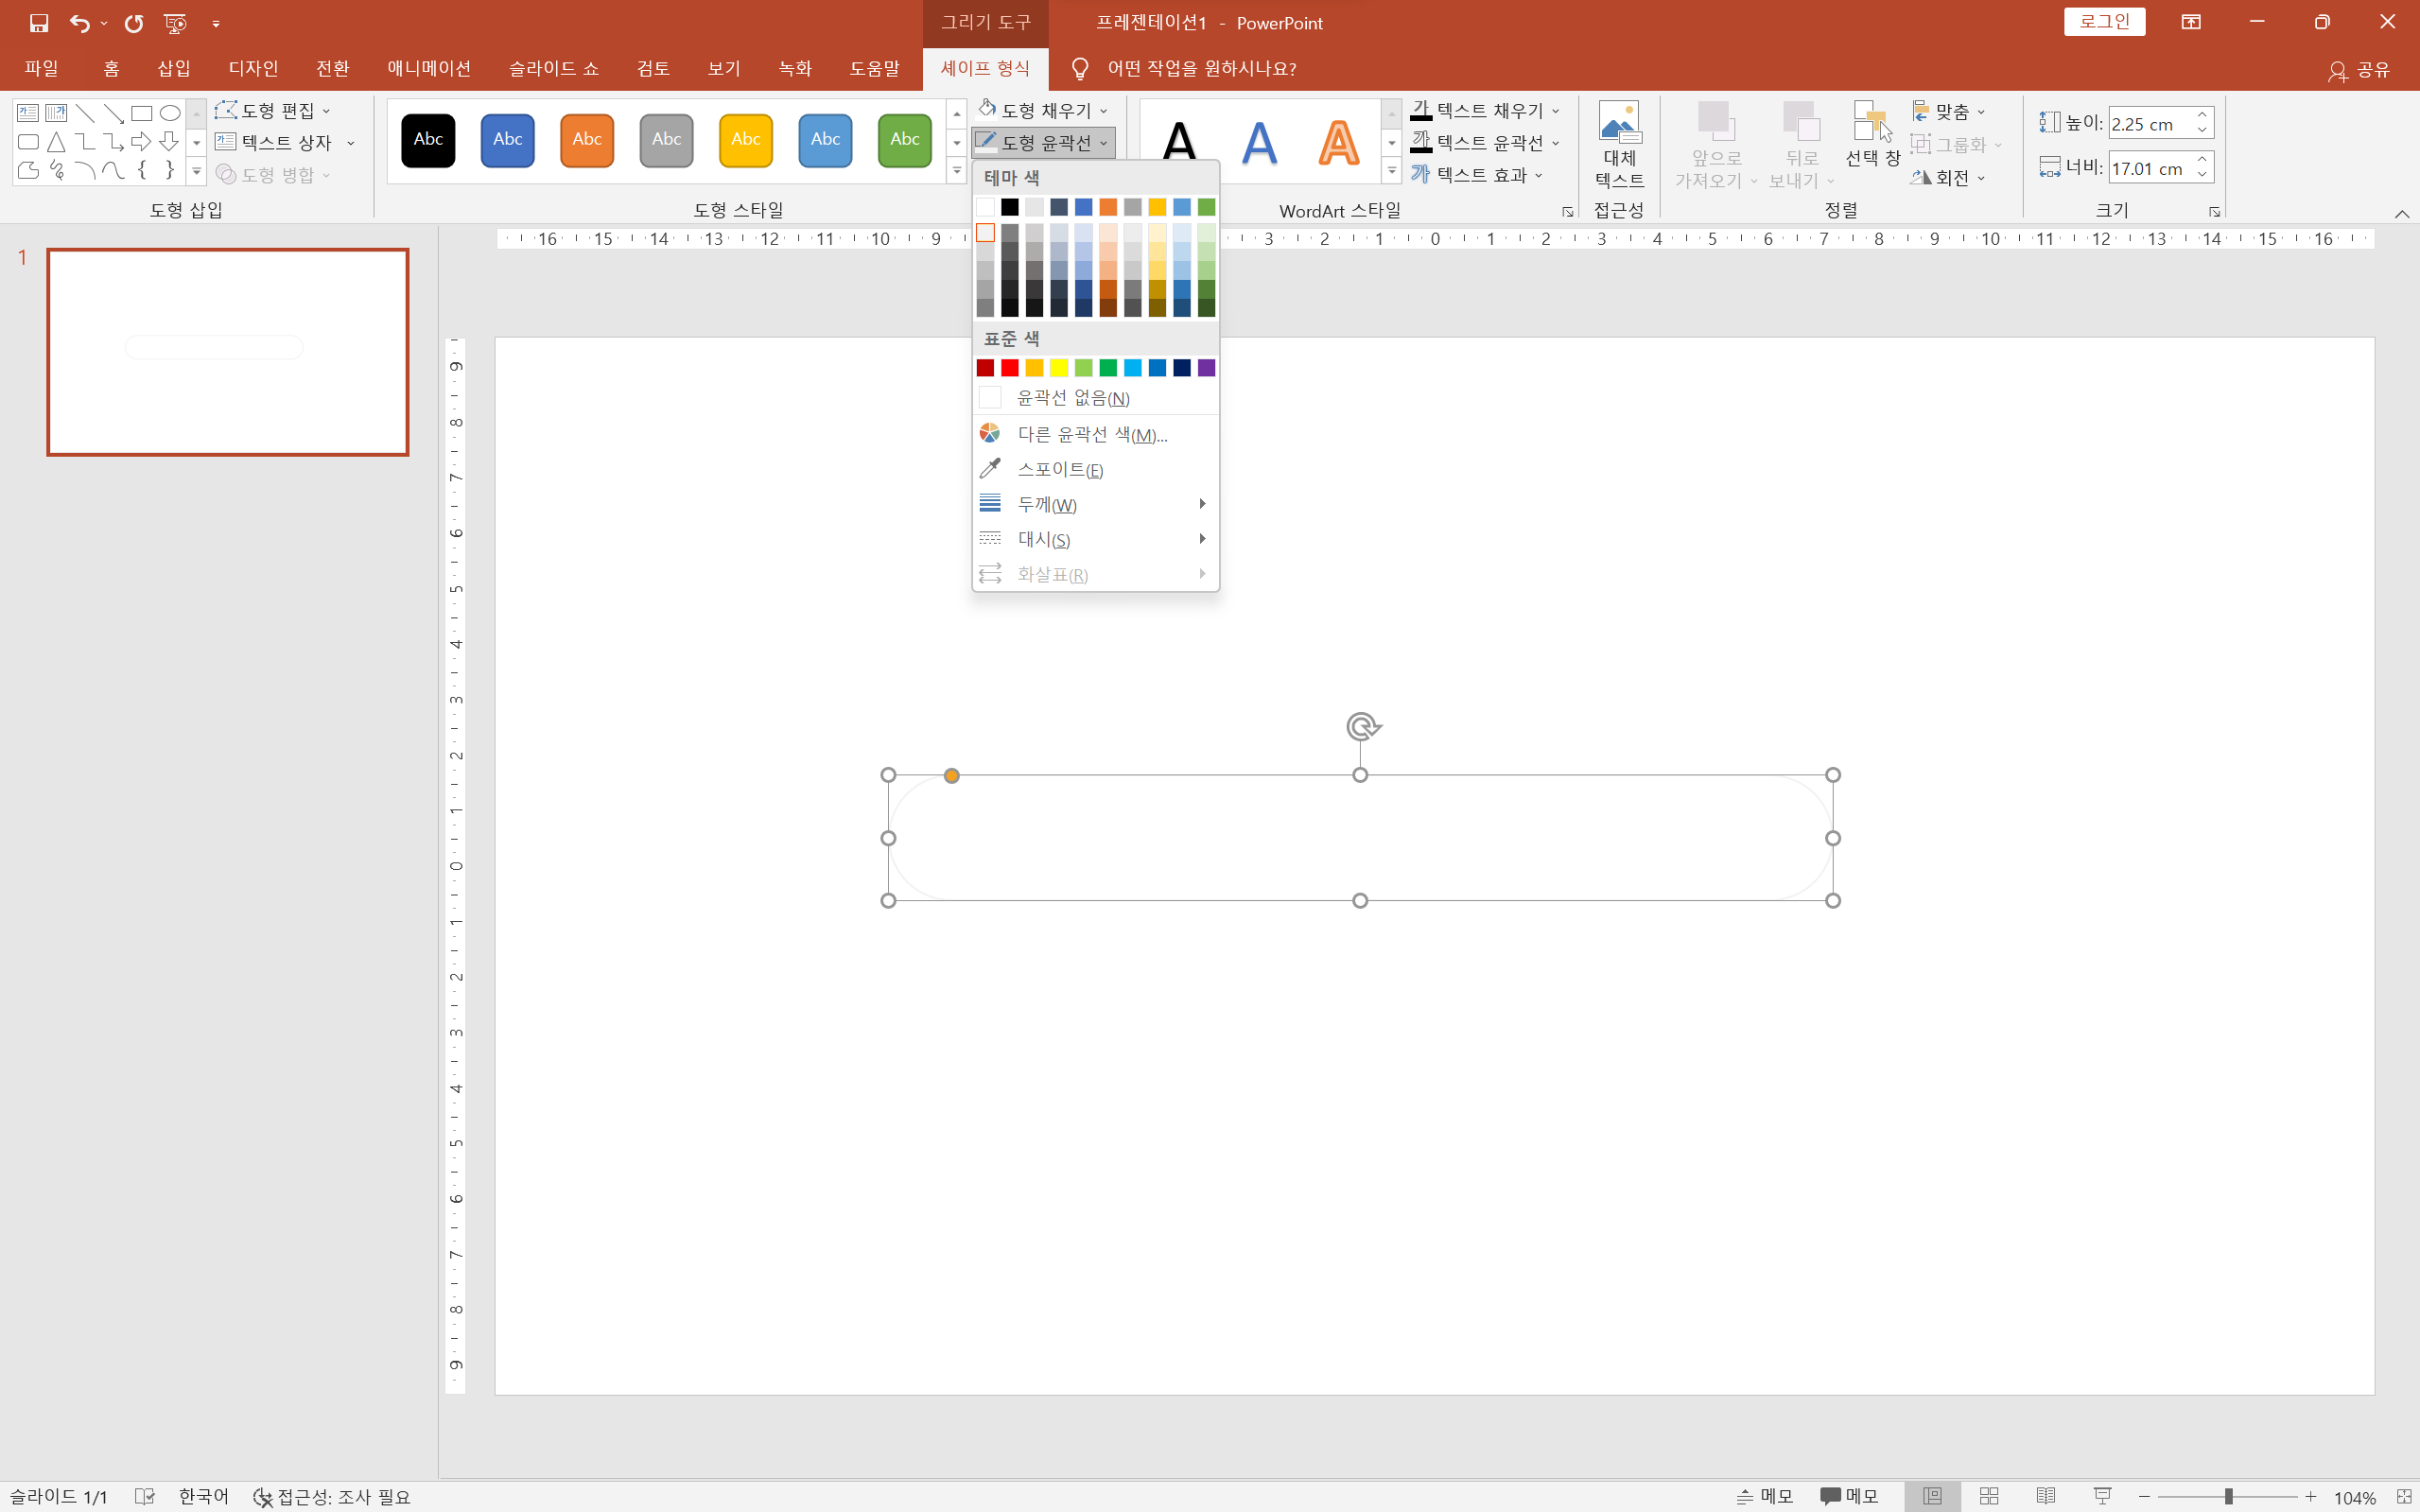2420x1512 pixels.
Task: Open the 애니메이션 ribbon tab
Action: 429,68
